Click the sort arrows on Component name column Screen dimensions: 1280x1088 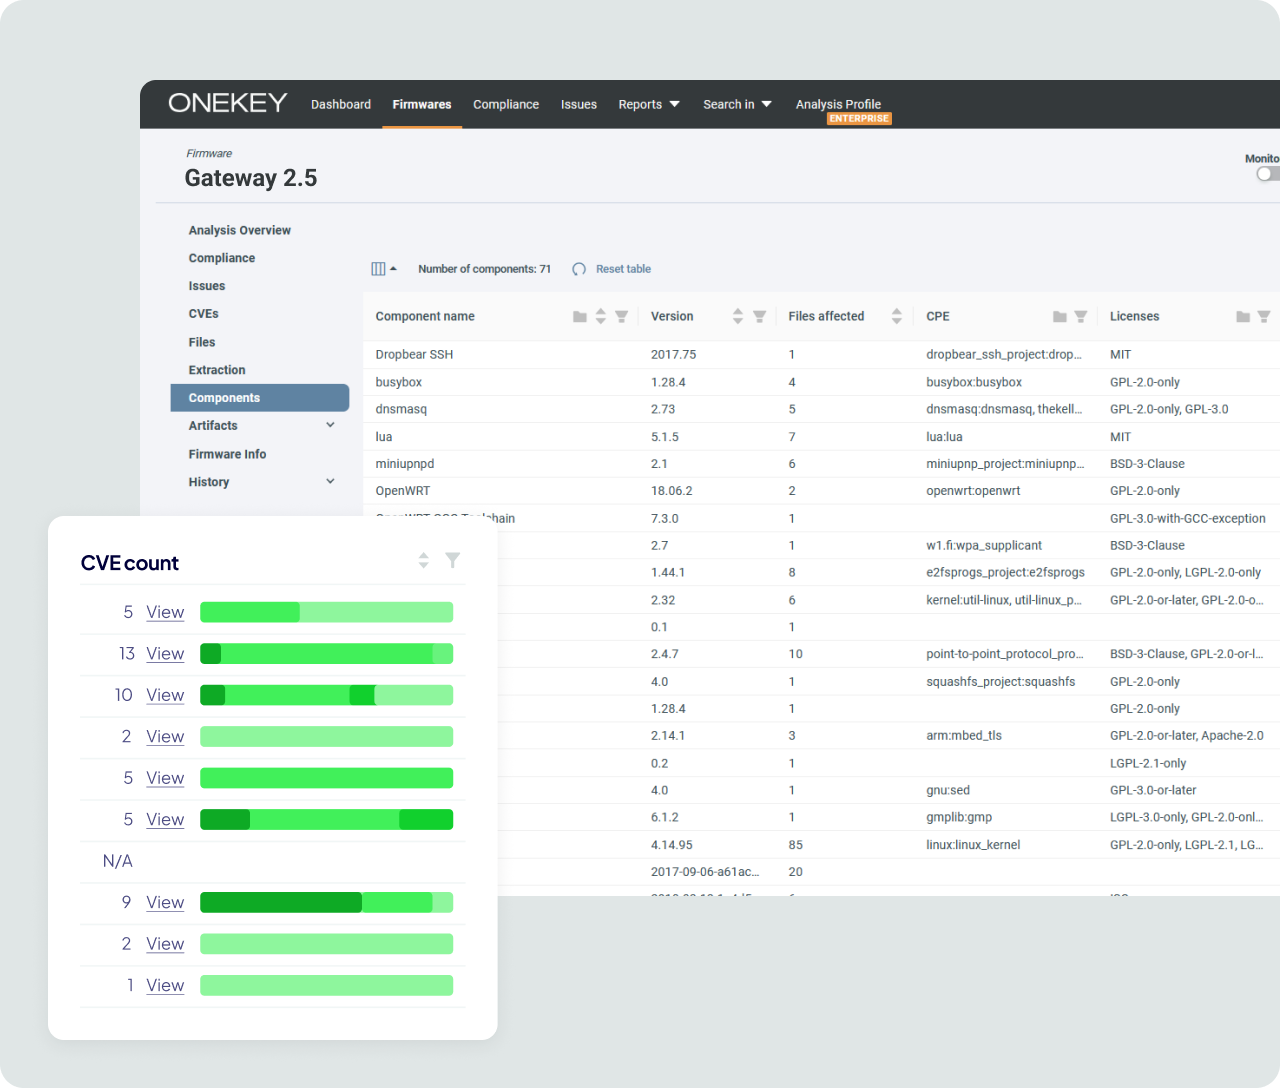(x=600, y=316)
